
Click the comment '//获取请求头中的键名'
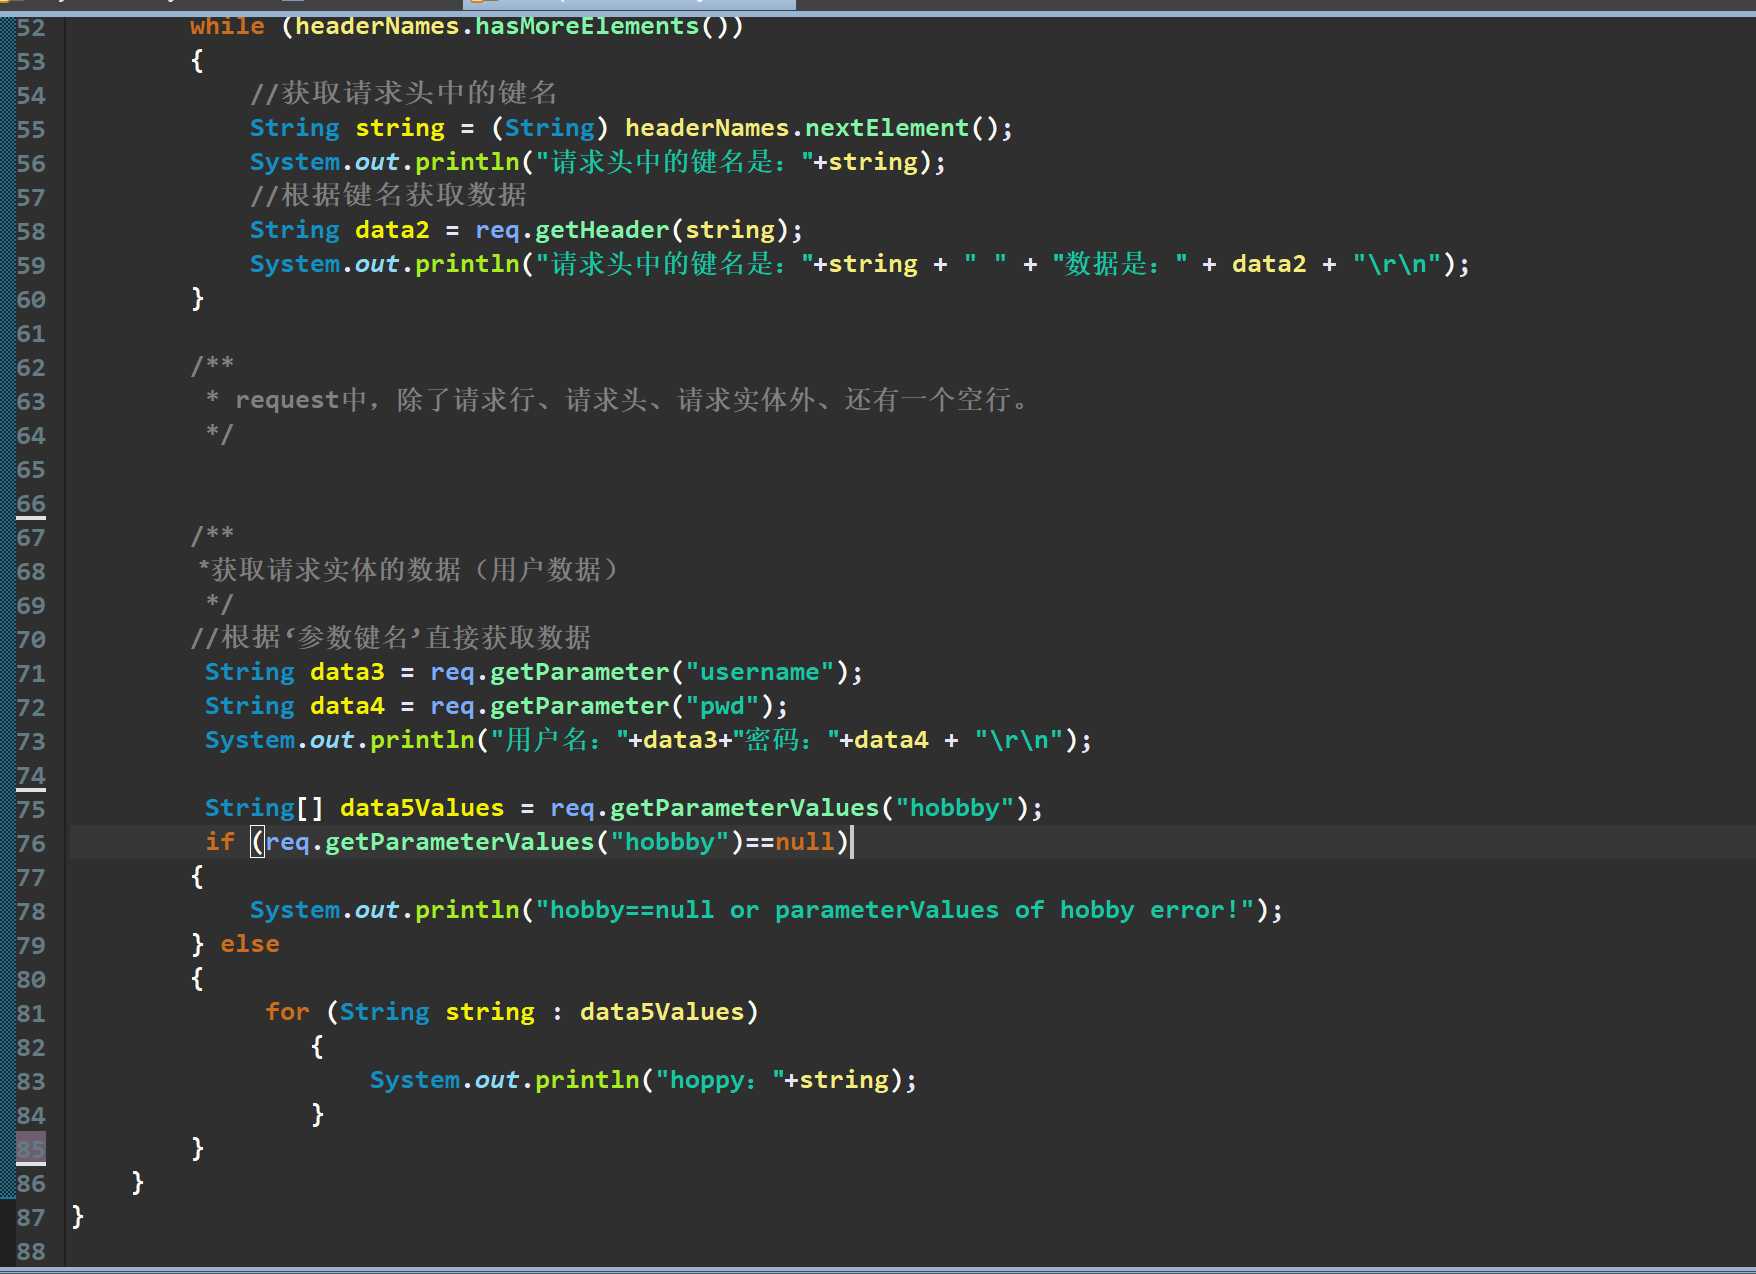(403, 93)
